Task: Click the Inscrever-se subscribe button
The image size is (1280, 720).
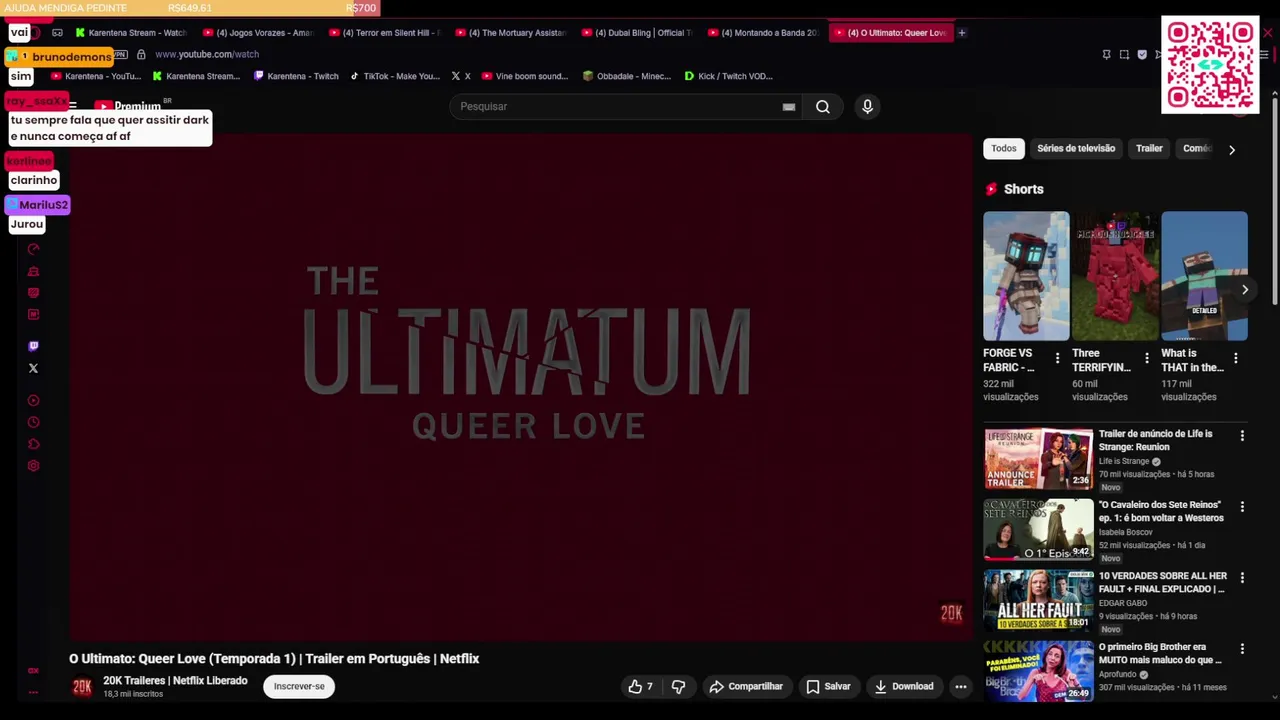Action: 299,686
